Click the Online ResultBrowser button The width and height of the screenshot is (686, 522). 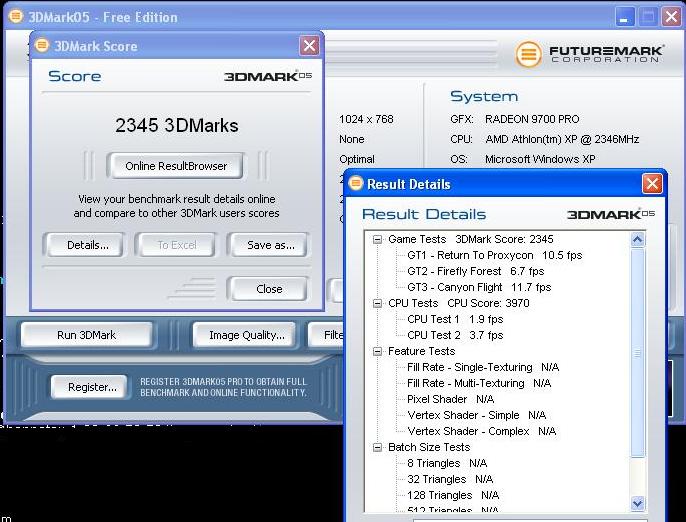coord(175,166)
